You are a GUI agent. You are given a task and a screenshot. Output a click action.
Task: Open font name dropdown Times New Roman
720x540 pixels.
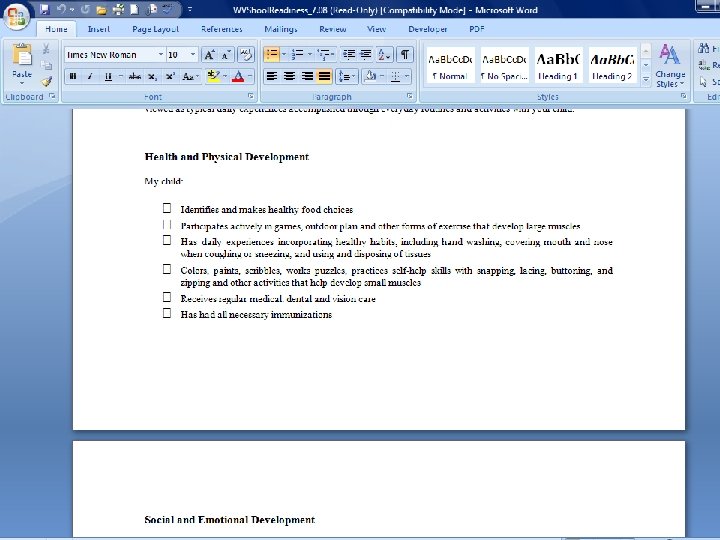point(161,55)
